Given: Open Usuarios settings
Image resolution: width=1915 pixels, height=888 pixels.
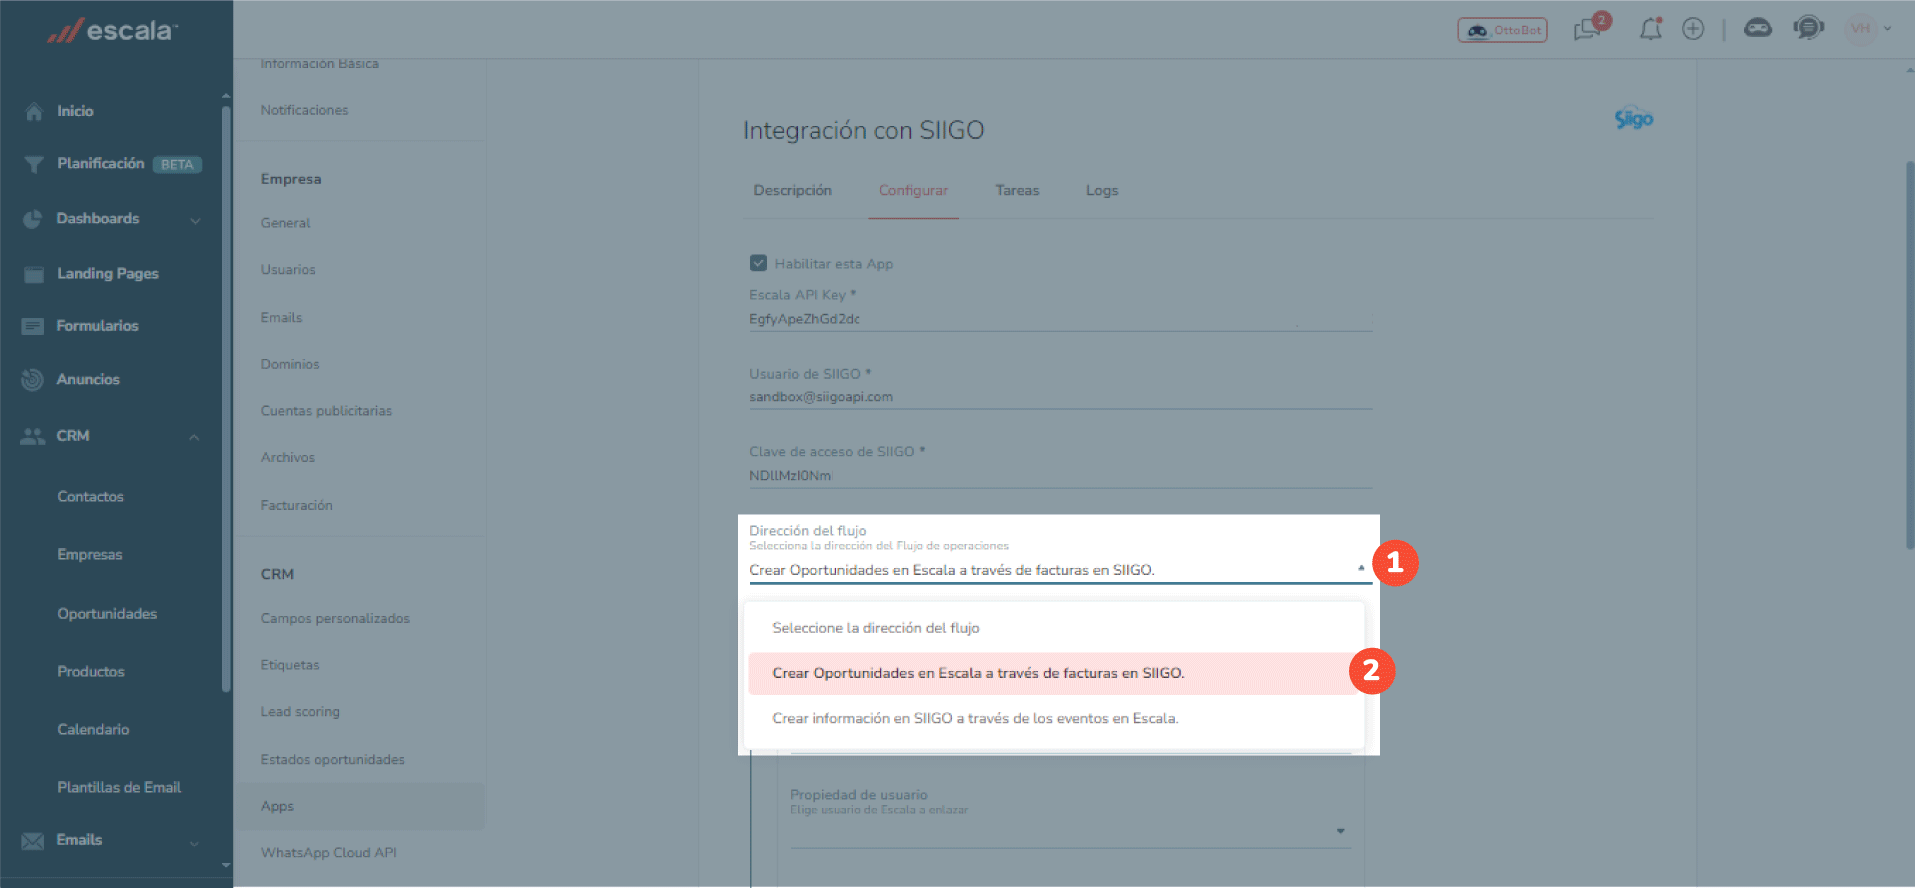Looking at the screenshot, I should [288, 269].
